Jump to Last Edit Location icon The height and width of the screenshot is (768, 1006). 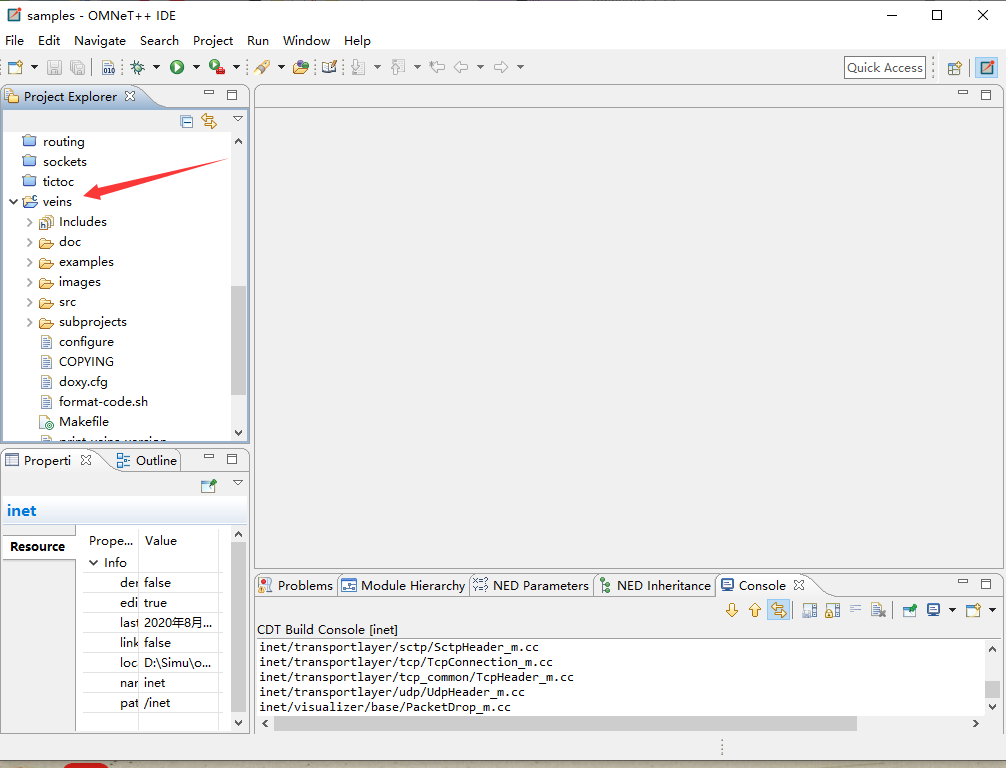[x=438, y=67]
